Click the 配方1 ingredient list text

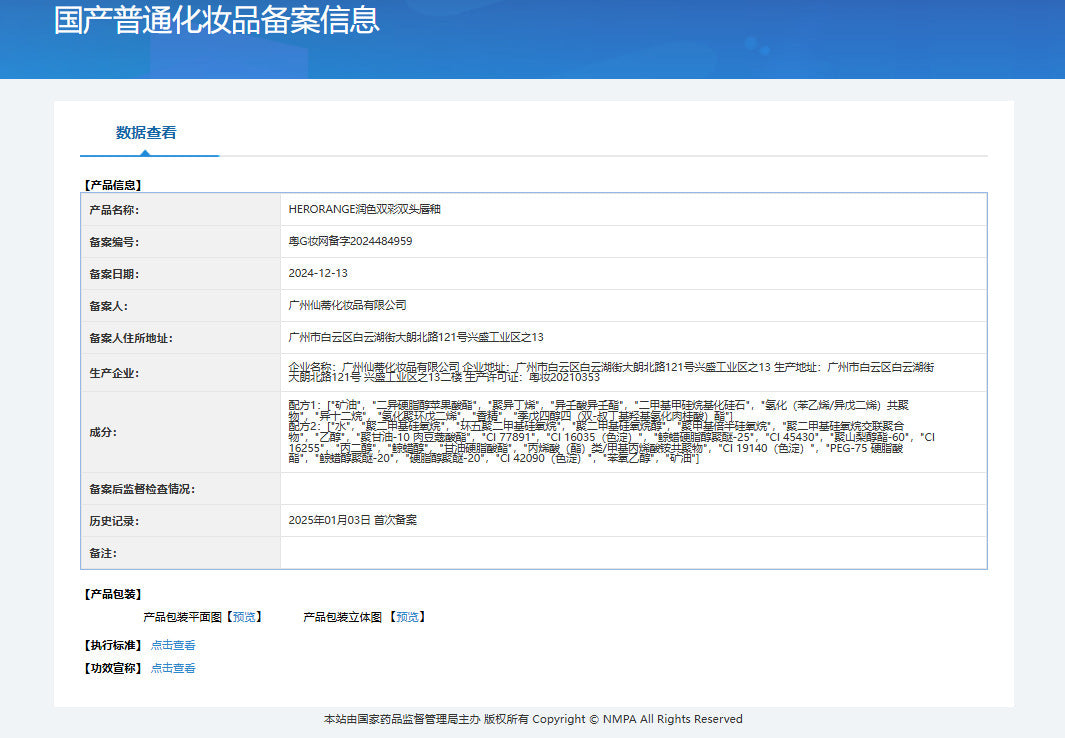[600, 409]
